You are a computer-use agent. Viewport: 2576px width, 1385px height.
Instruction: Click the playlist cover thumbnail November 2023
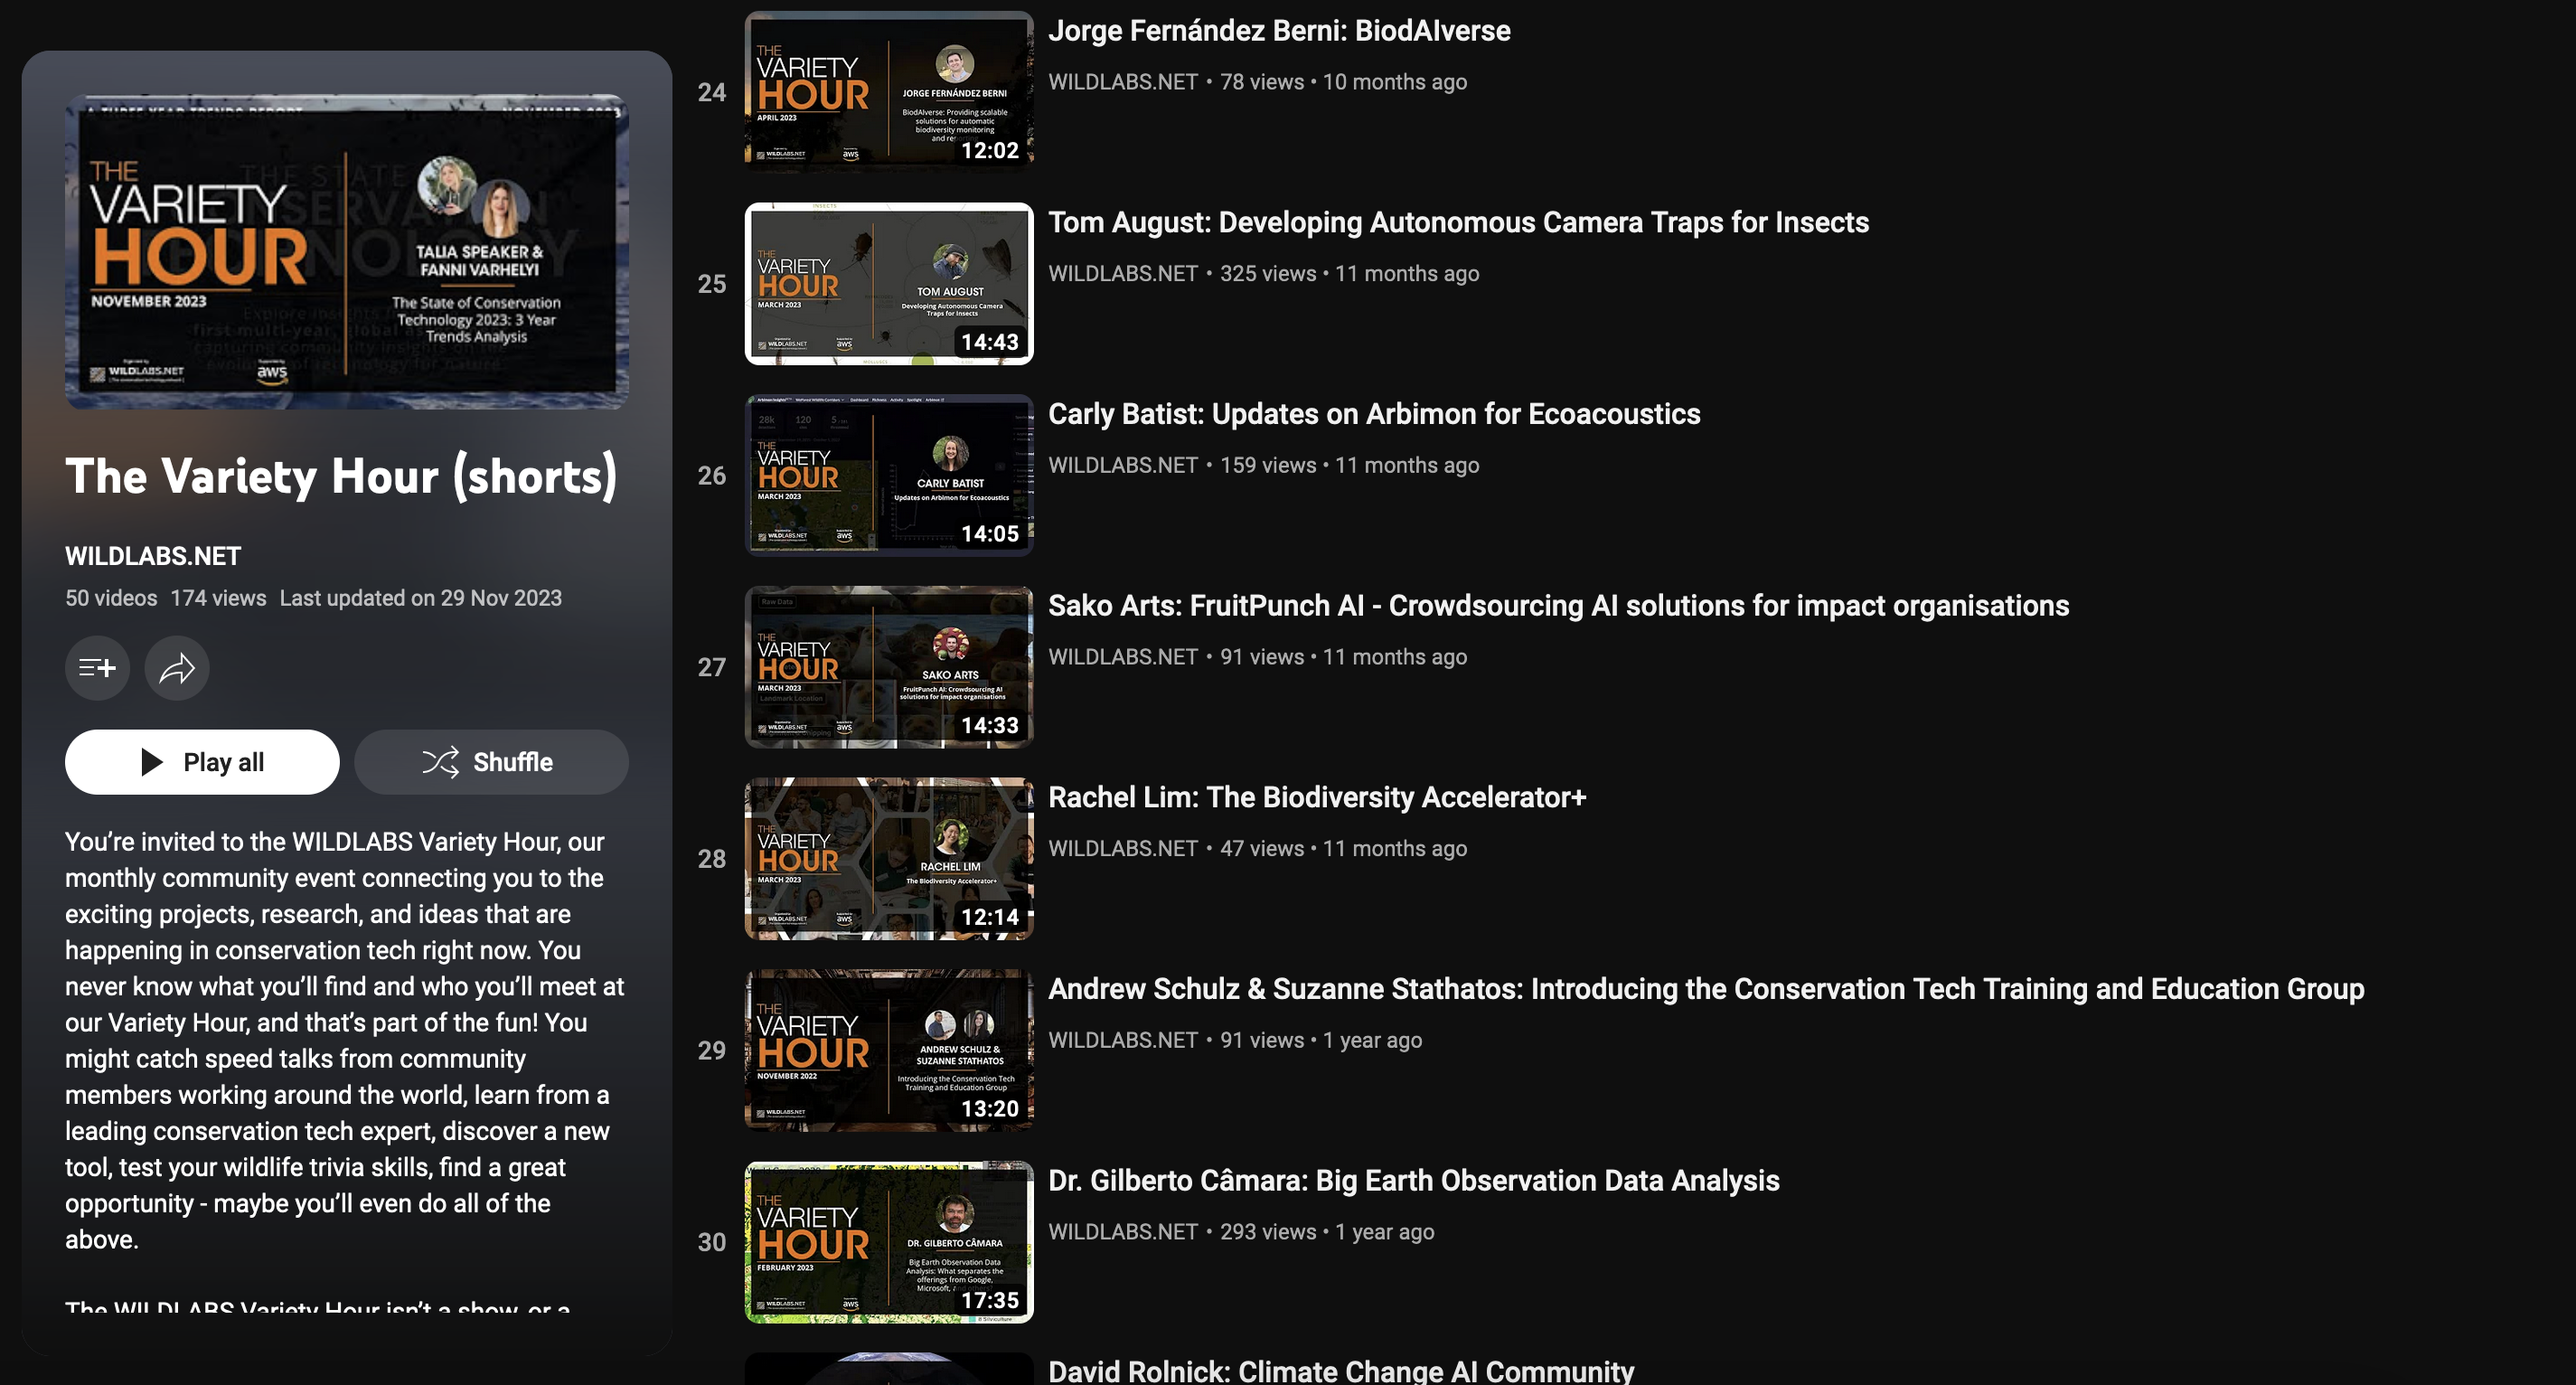pyautogui.click(x=347, y=251)
